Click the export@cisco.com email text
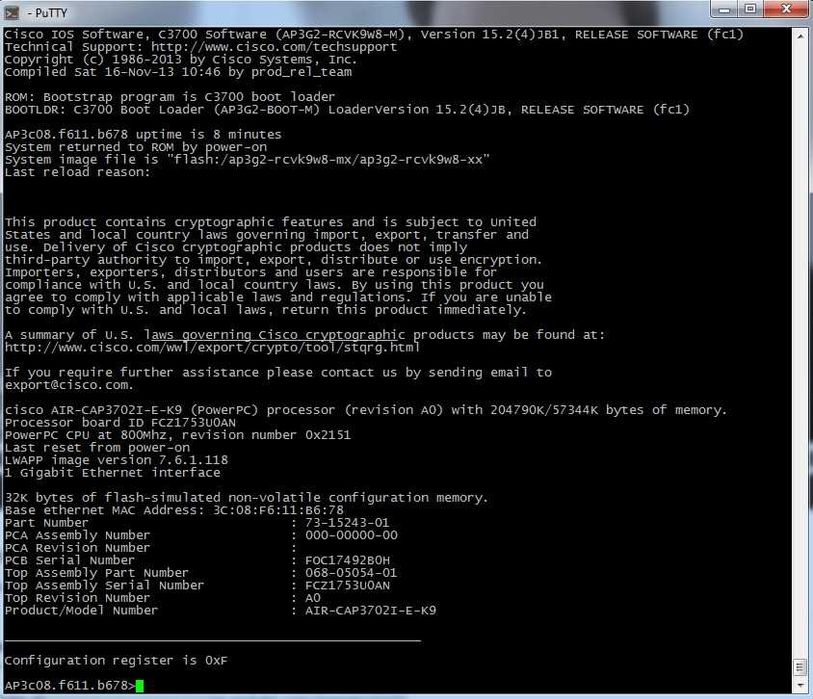The image size is (813, 699). pyautogui.click(x=68, y=385)
